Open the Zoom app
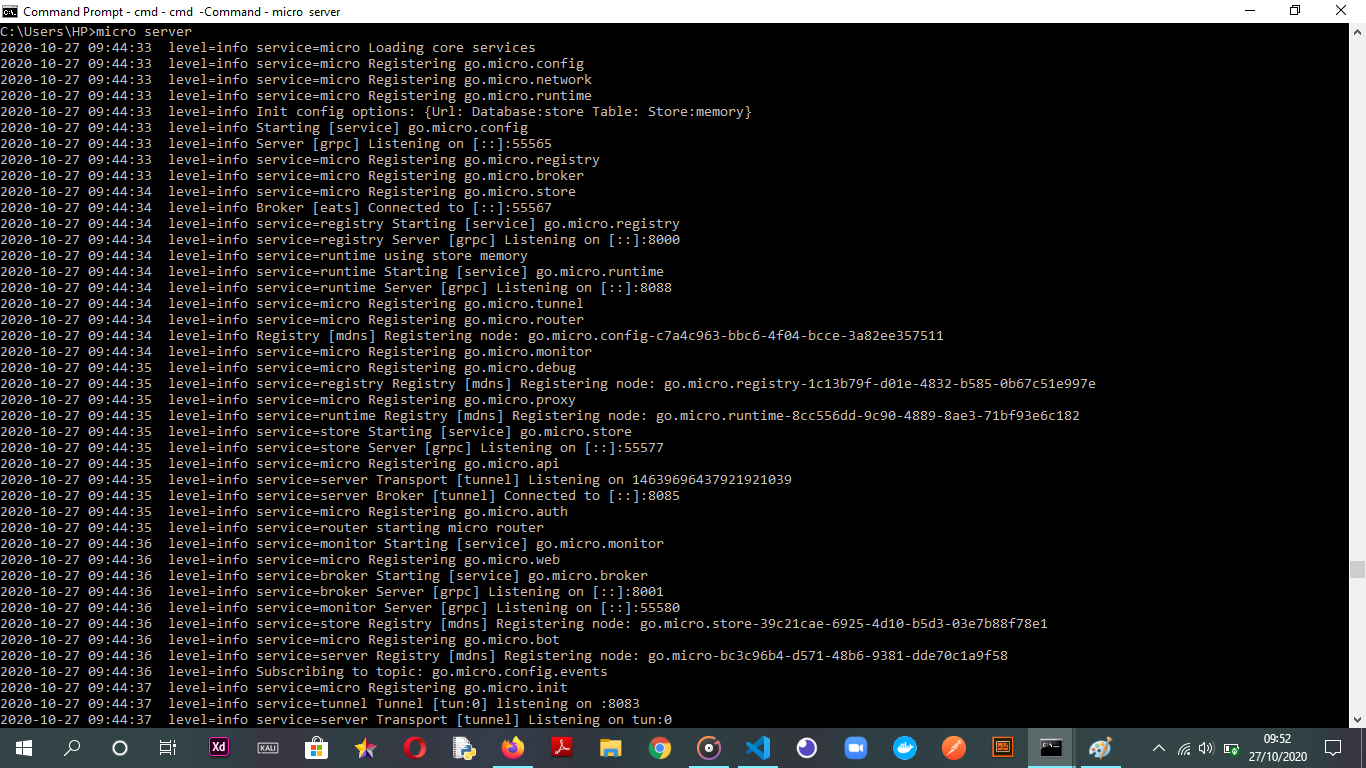Image resolution: width=1366 pixels, height=768 pixels. (855, 748)
